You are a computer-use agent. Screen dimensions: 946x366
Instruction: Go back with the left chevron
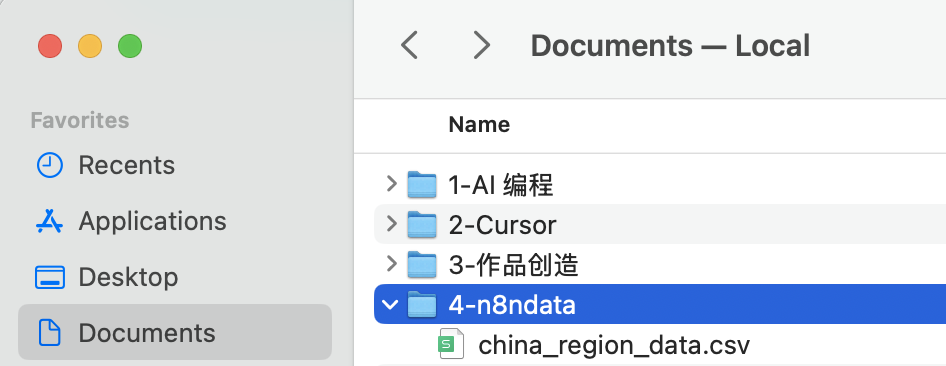(409, 45)
